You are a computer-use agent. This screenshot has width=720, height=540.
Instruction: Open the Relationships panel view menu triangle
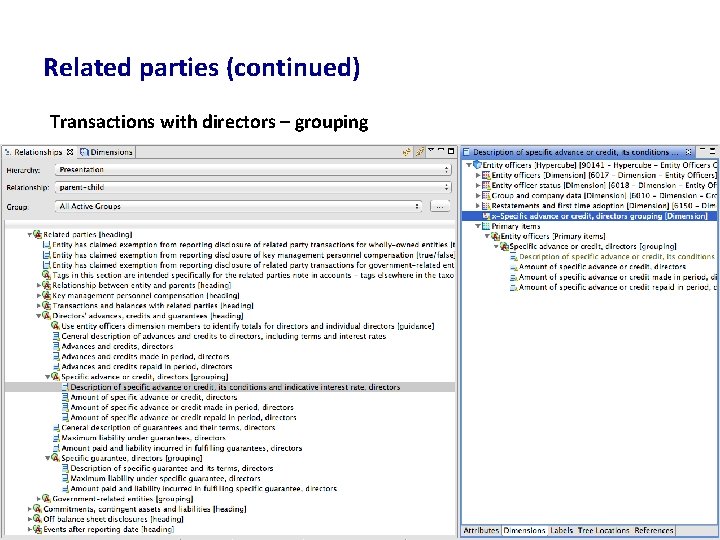(x=431, y=150)
